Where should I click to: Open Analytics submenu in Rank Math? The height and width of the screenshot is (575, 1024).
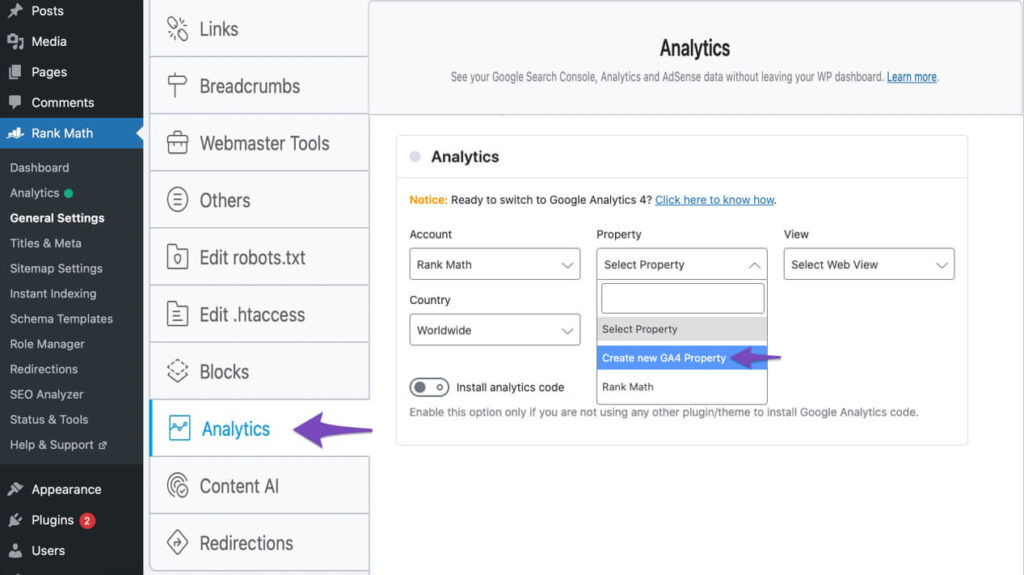(35, 193)
